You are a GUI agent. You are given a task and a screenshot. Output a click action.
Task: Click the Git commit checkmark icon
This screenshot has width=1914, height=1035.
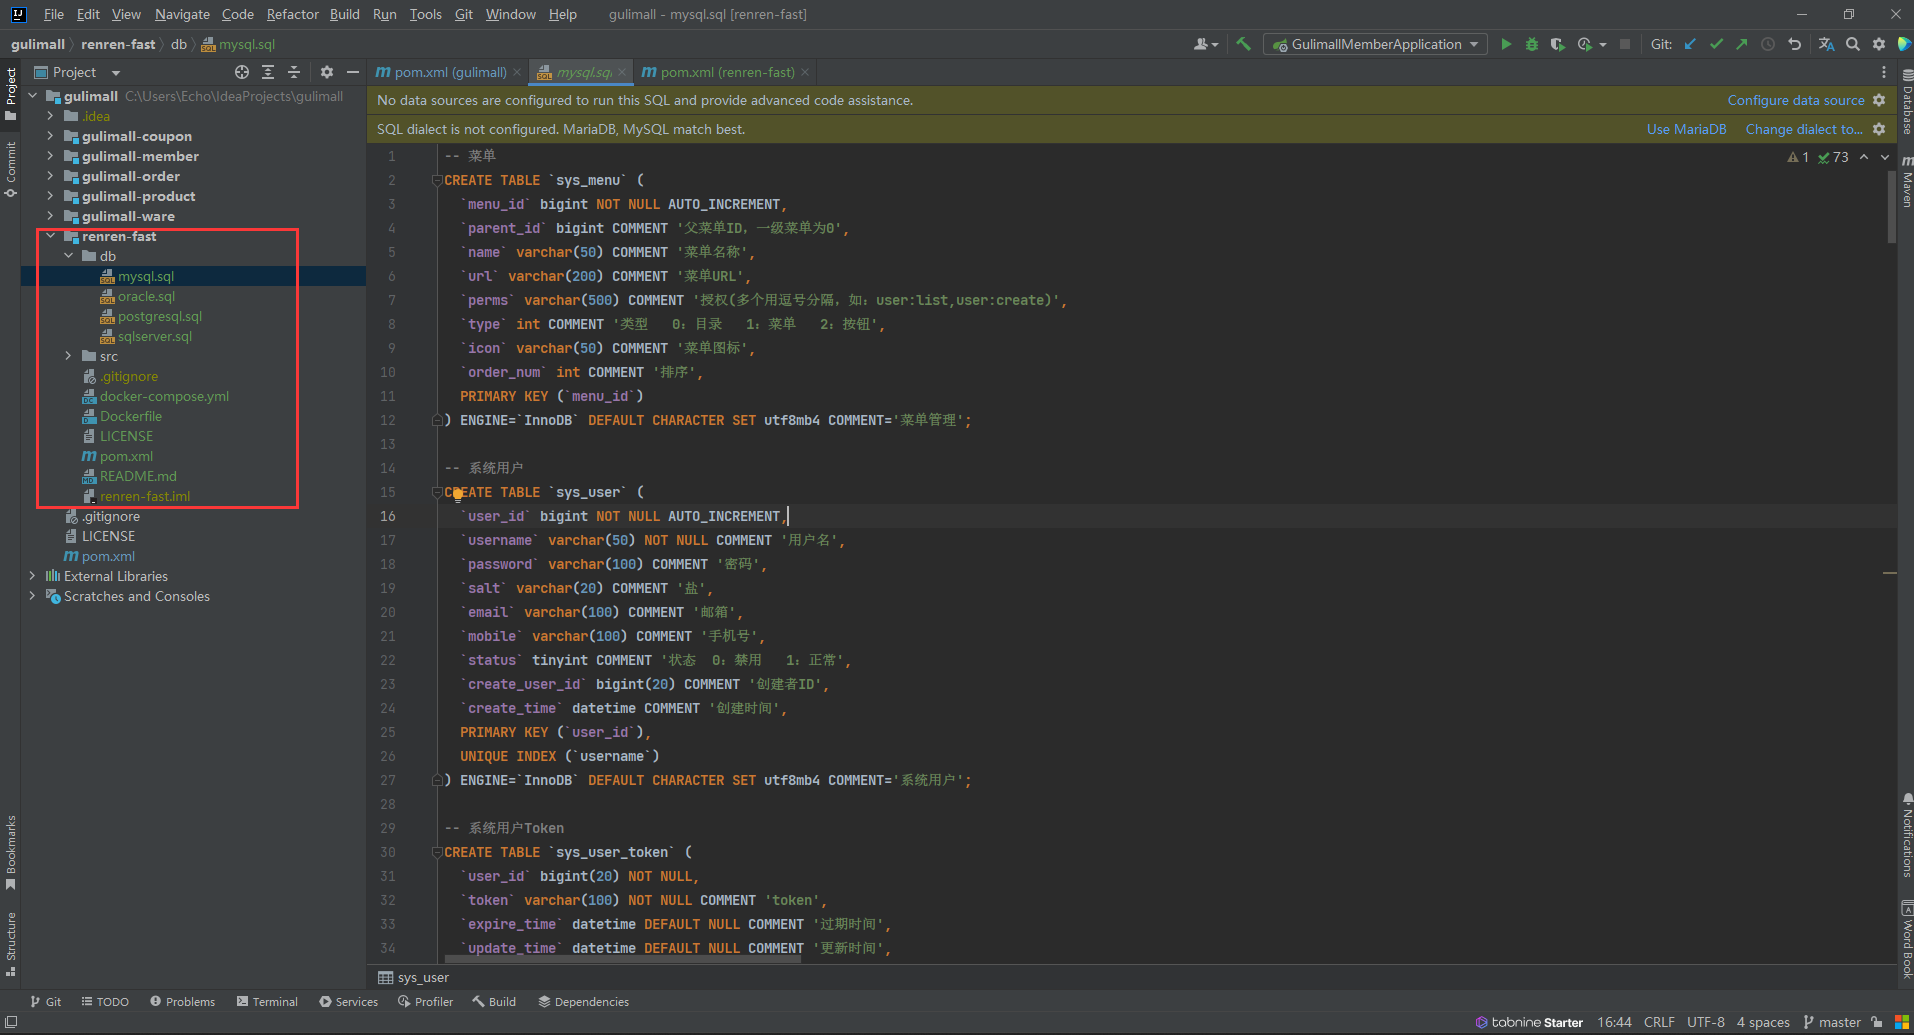1716,44
